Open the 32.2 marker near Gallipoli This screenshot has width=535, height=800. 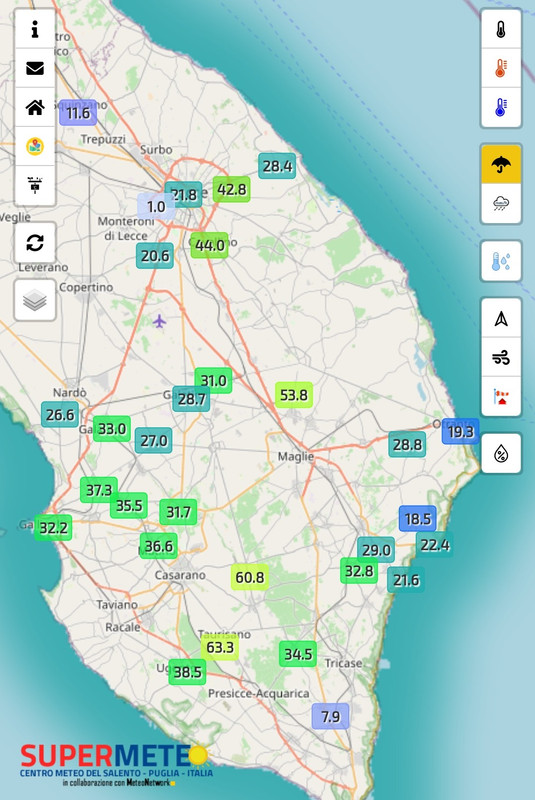pyautogui.click(x=53, y=528)
